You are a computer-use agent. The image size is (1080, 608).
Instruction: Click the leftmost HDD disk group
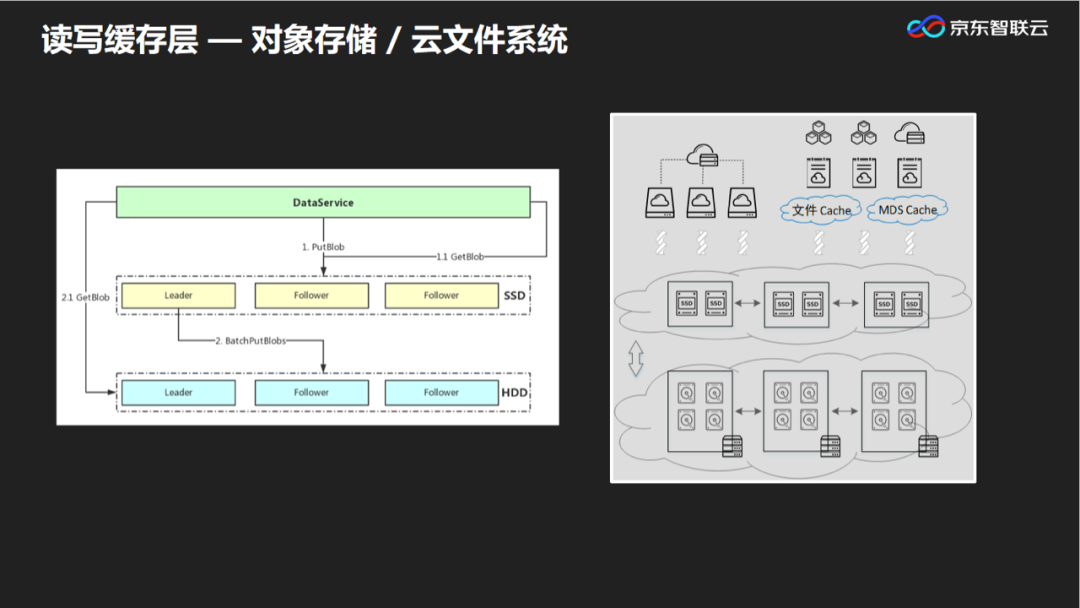[700, 411]
